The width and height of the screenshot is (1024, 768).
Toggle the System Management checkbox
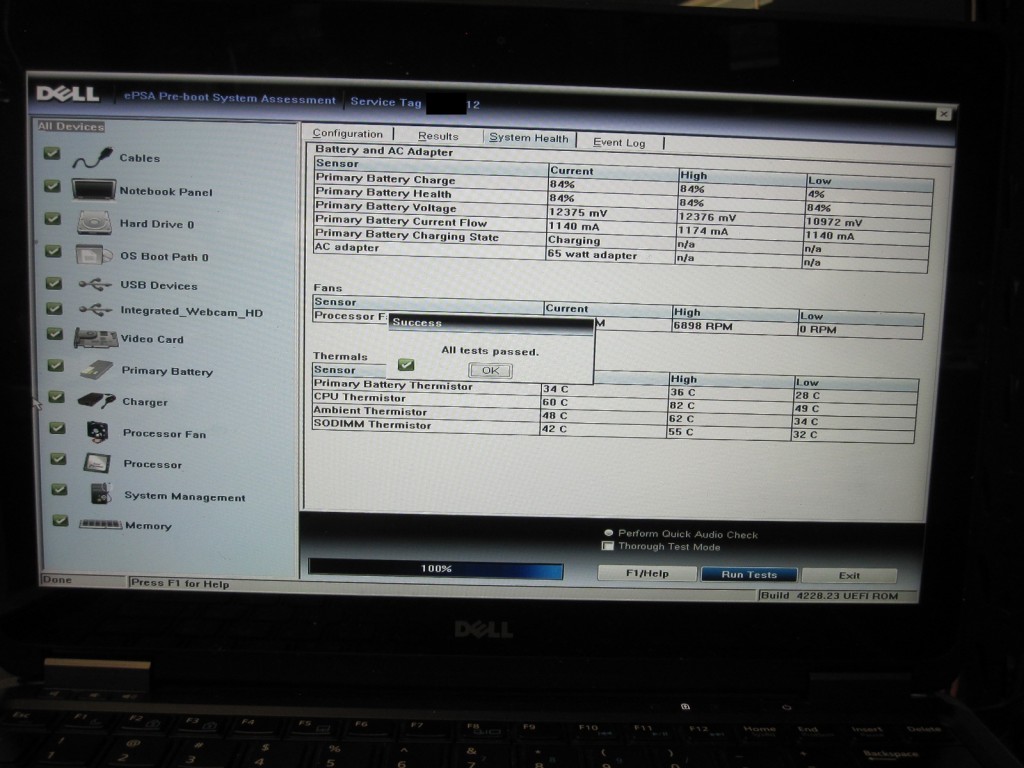(59, 489)
